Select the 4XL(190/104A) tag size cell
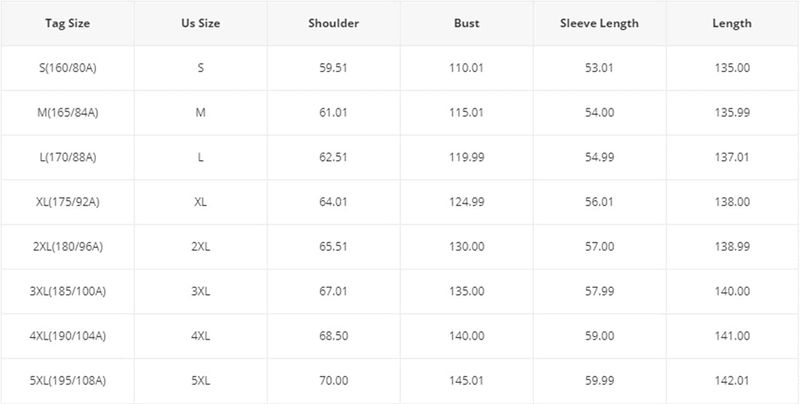The height and width of the screenshot is (404, 800). pyautogui.click(x=68, y=336)
